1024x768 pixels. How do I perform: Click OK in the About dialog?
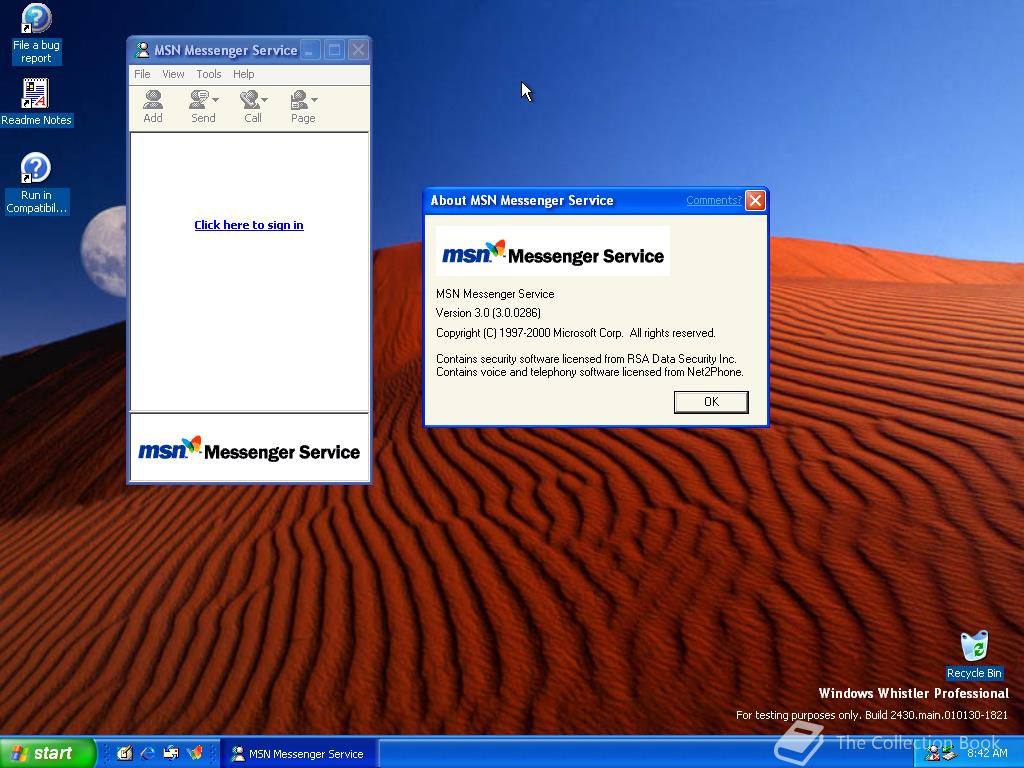(x=711, y=402)
